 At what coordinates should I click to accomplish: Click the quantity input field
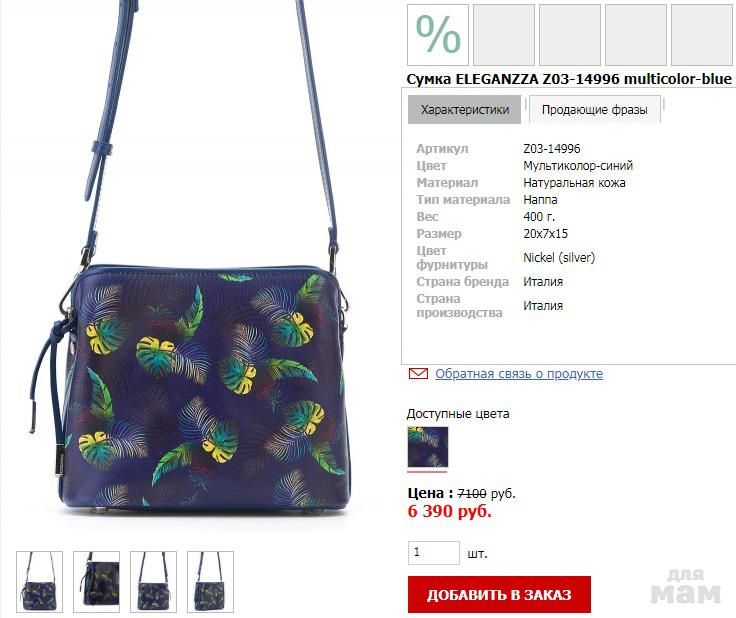434,553
